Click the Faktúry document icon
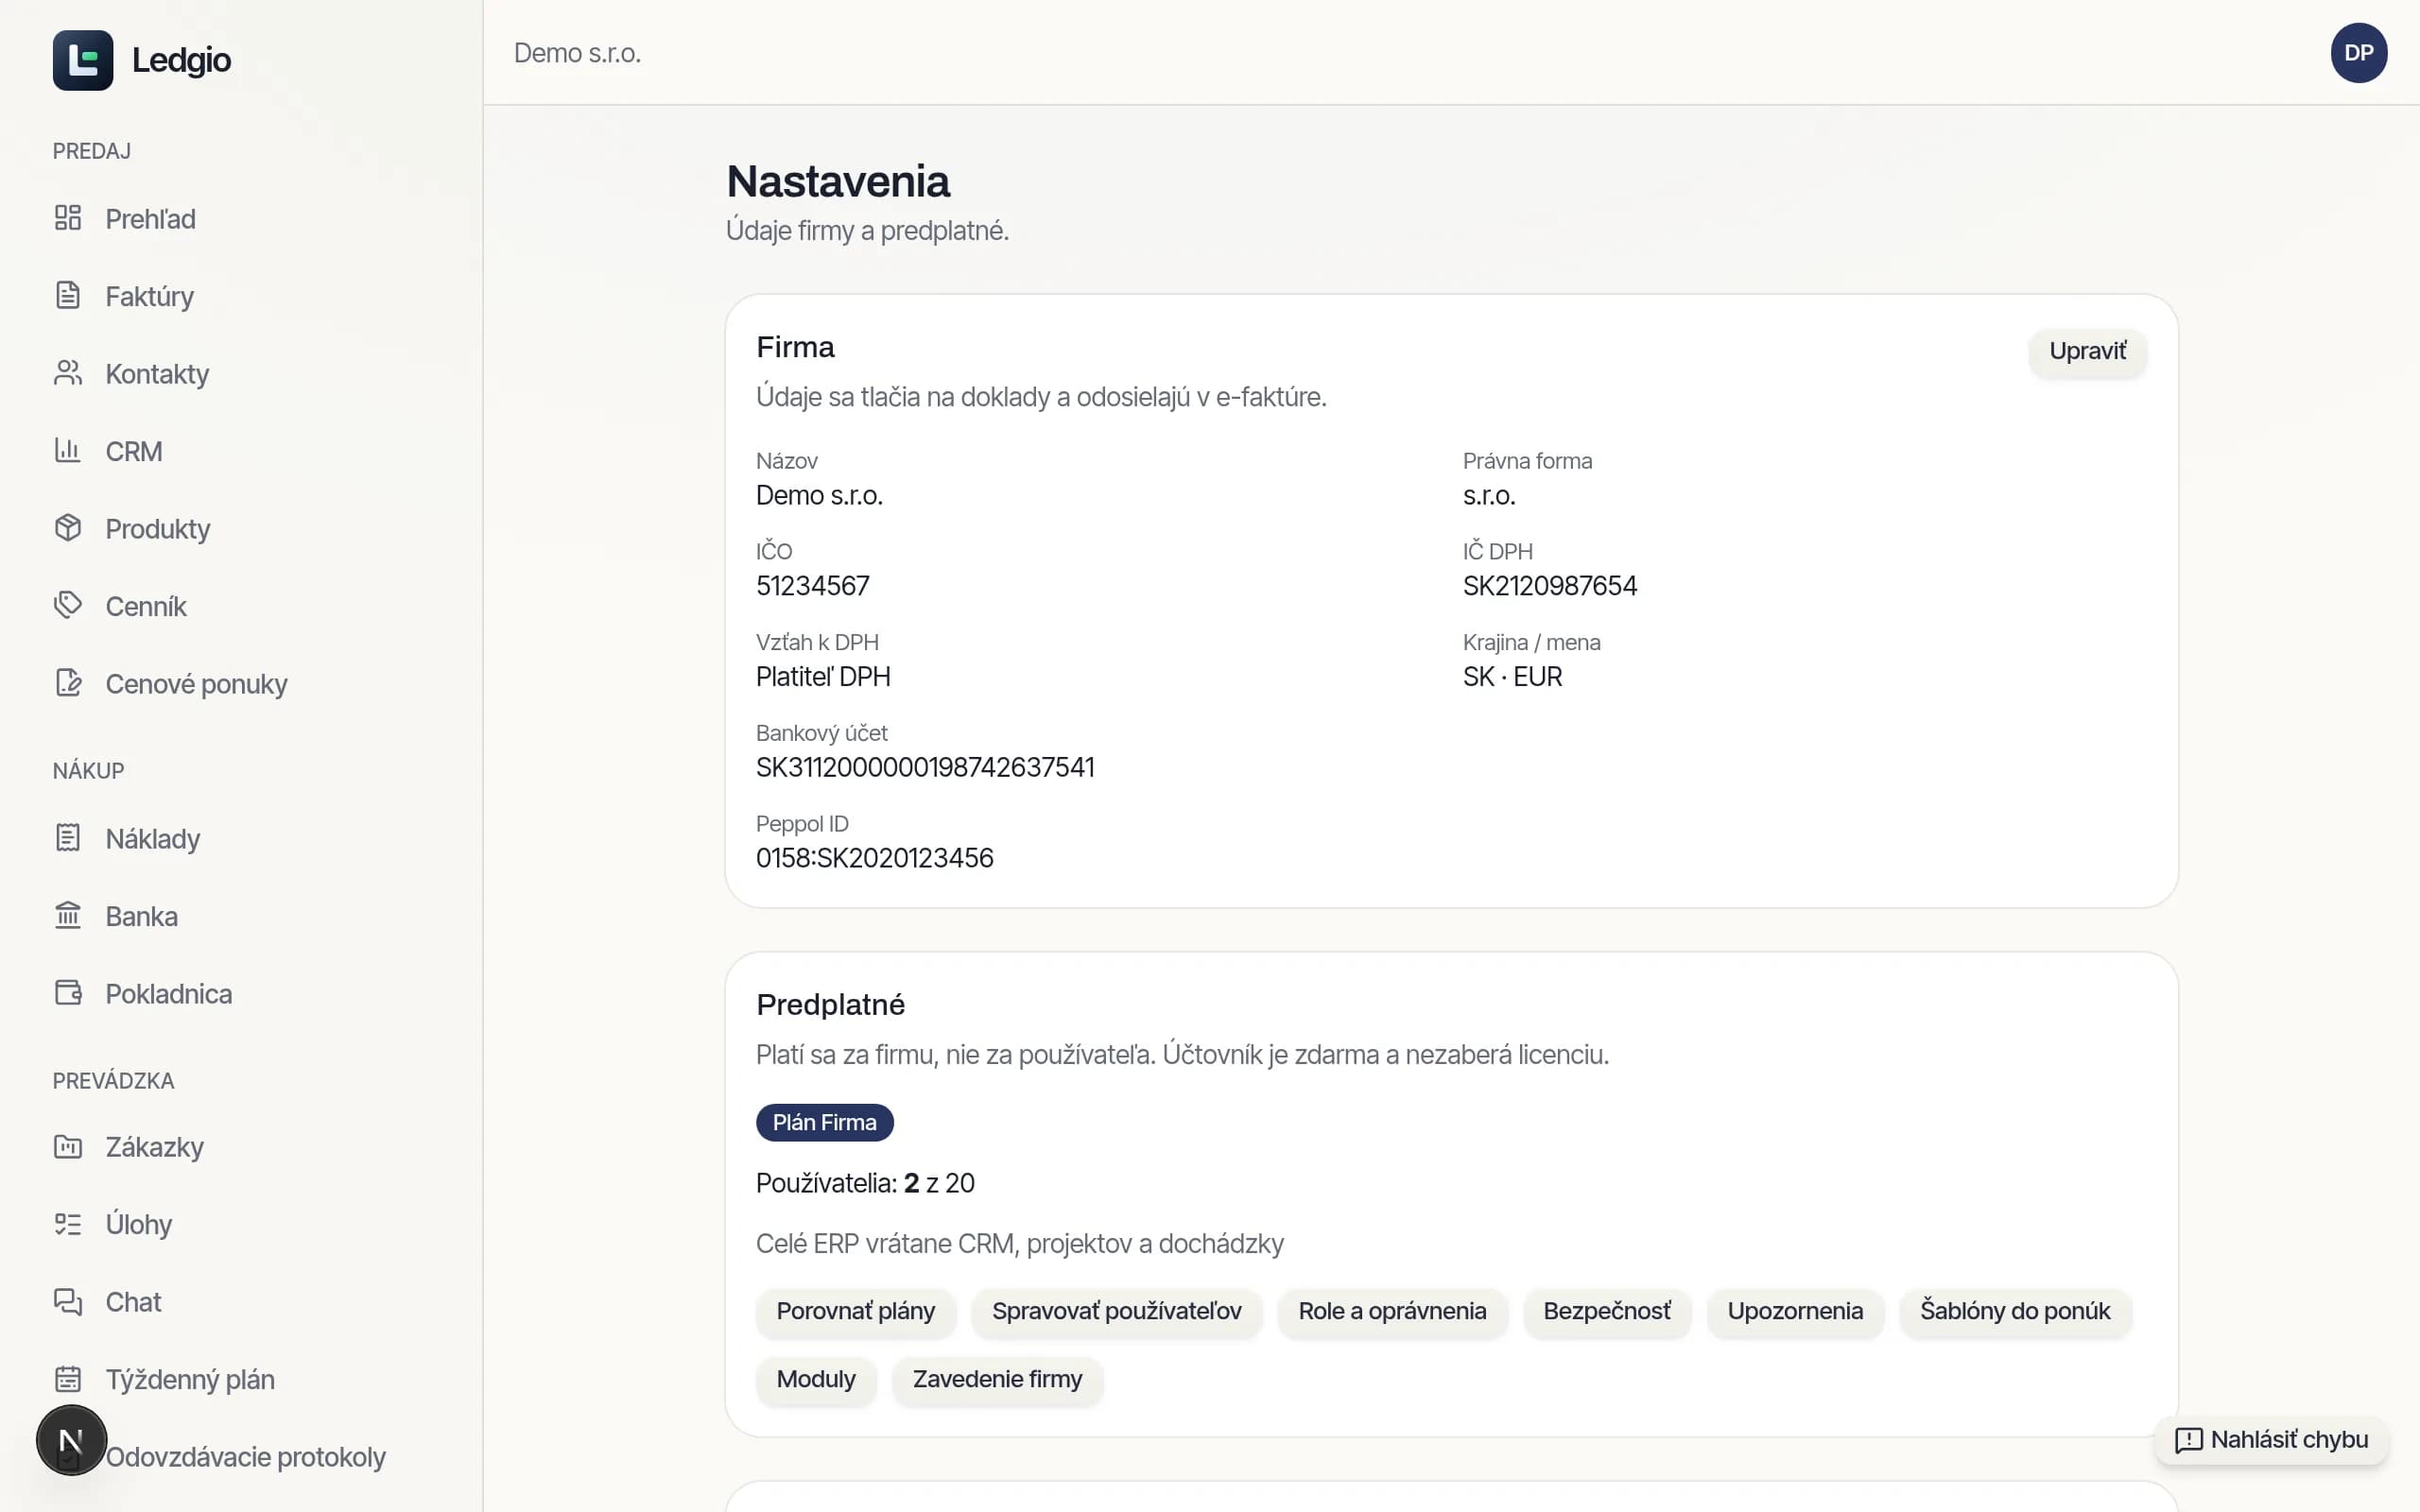Viewport: 2420px width, 1512px height. (x=68, y=296)
